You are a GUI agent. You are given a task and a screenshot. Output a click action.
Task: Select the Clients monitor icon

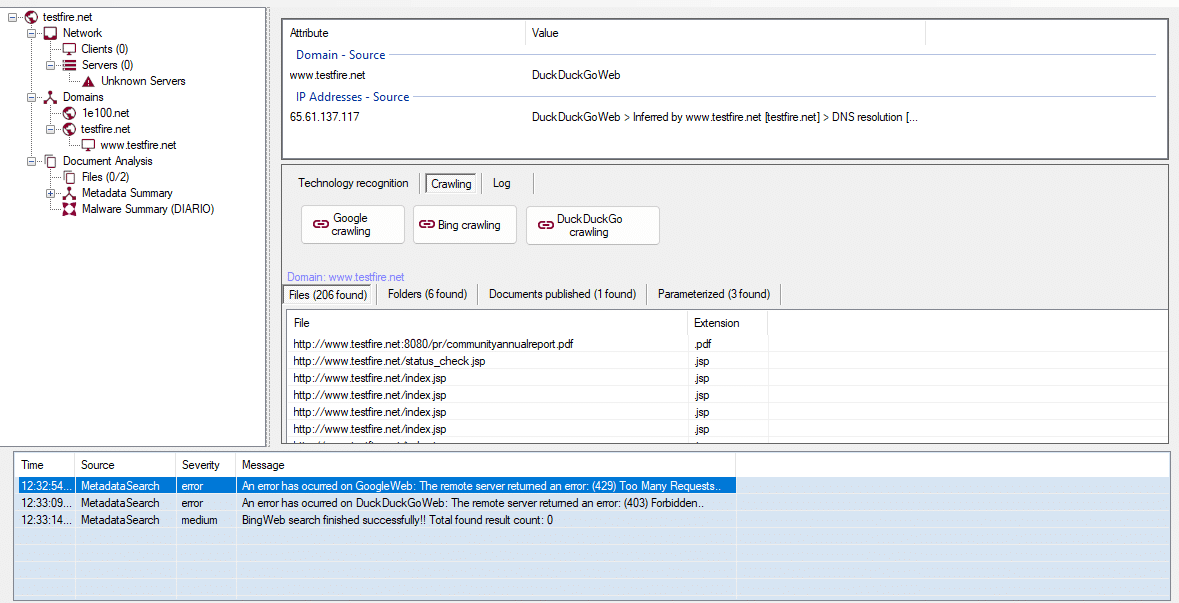(x=69, y=49)
